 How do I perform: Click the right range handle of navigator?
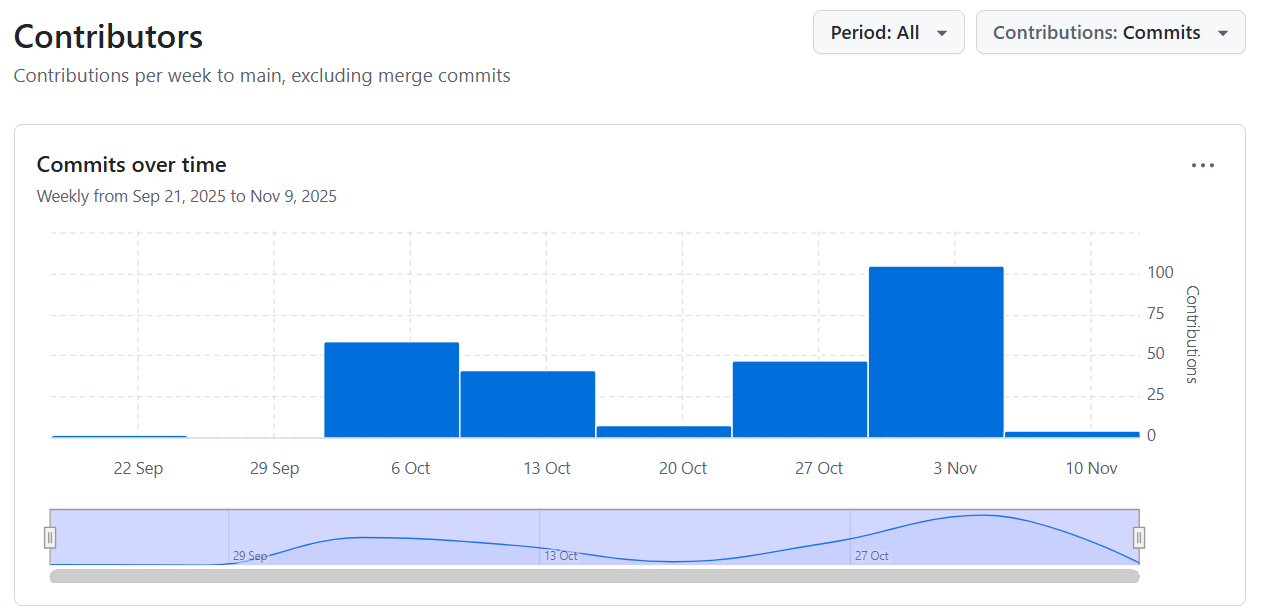1138,538
